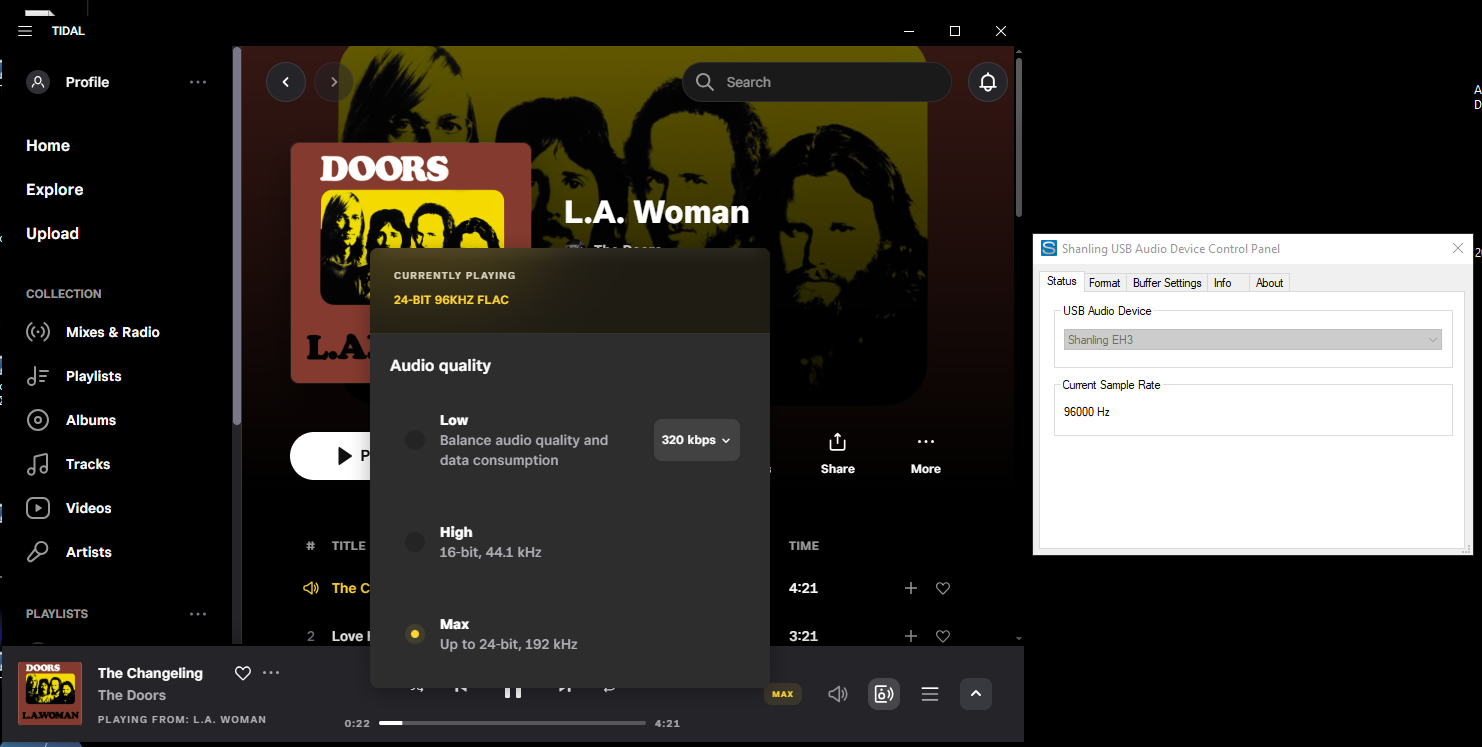Open the volume speaker control

838,694
